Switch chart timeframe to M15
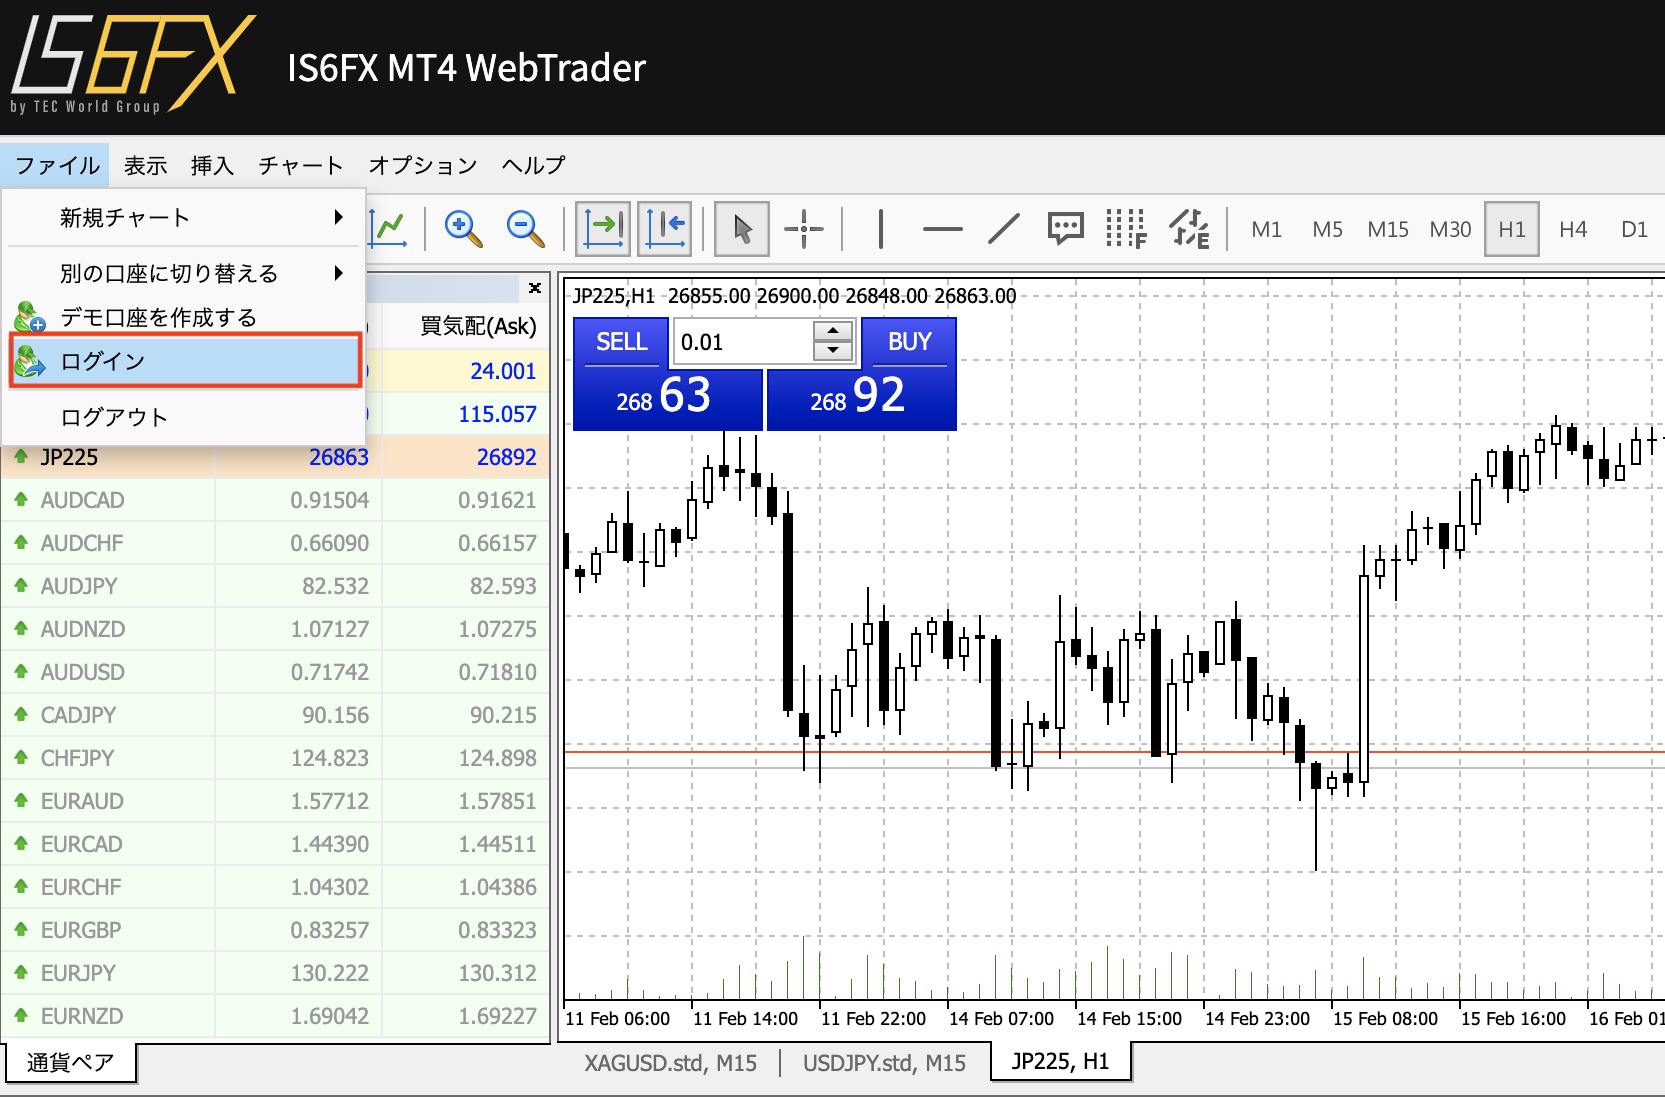 (x=1387, y=230)
